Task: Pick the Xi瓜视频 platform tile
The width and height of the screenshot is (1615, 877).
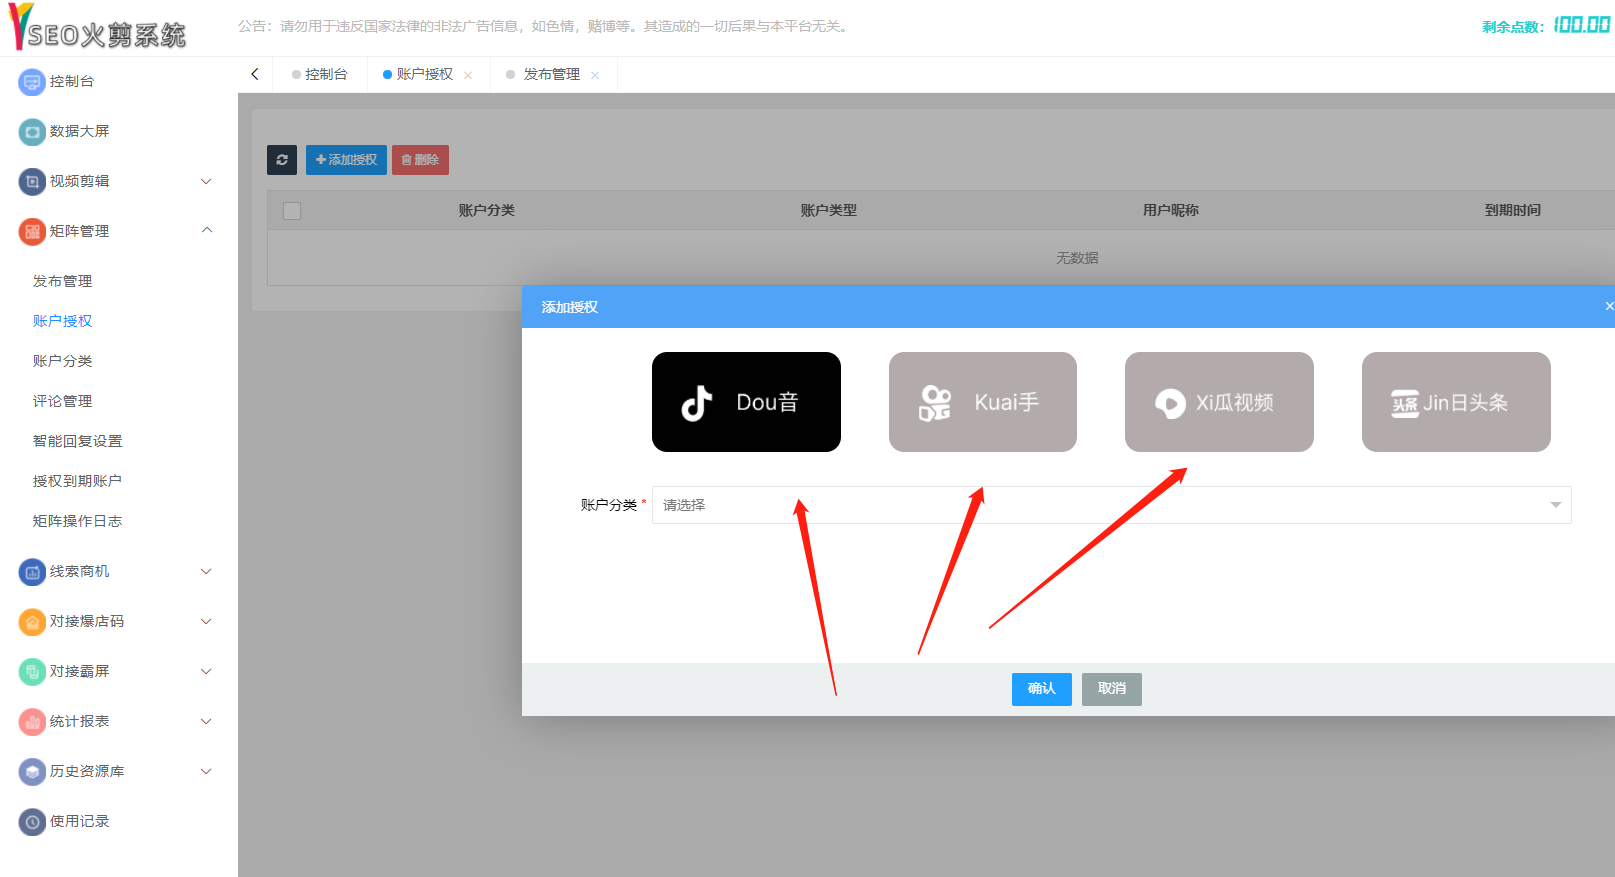Action: 1218,402
